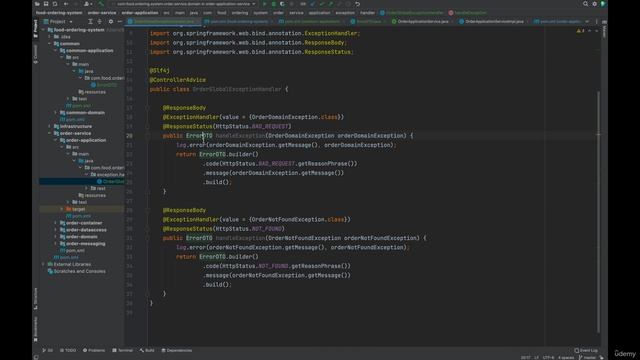The height and width of the screenshot is (360, 640).
Task: Select Scratches and Consoles in the tree
Action: 77,271
